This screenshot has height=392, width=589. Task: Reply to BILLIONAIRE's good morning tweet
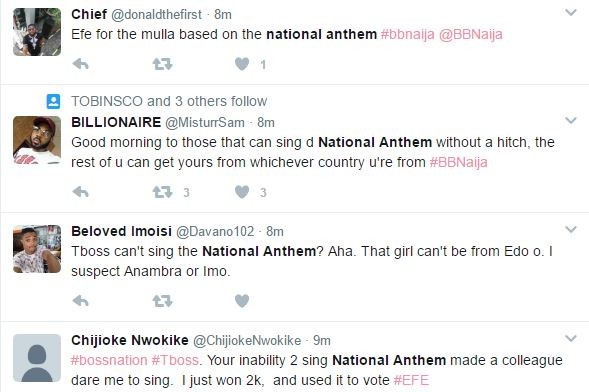pyautogui.click(x=80, y=192)
